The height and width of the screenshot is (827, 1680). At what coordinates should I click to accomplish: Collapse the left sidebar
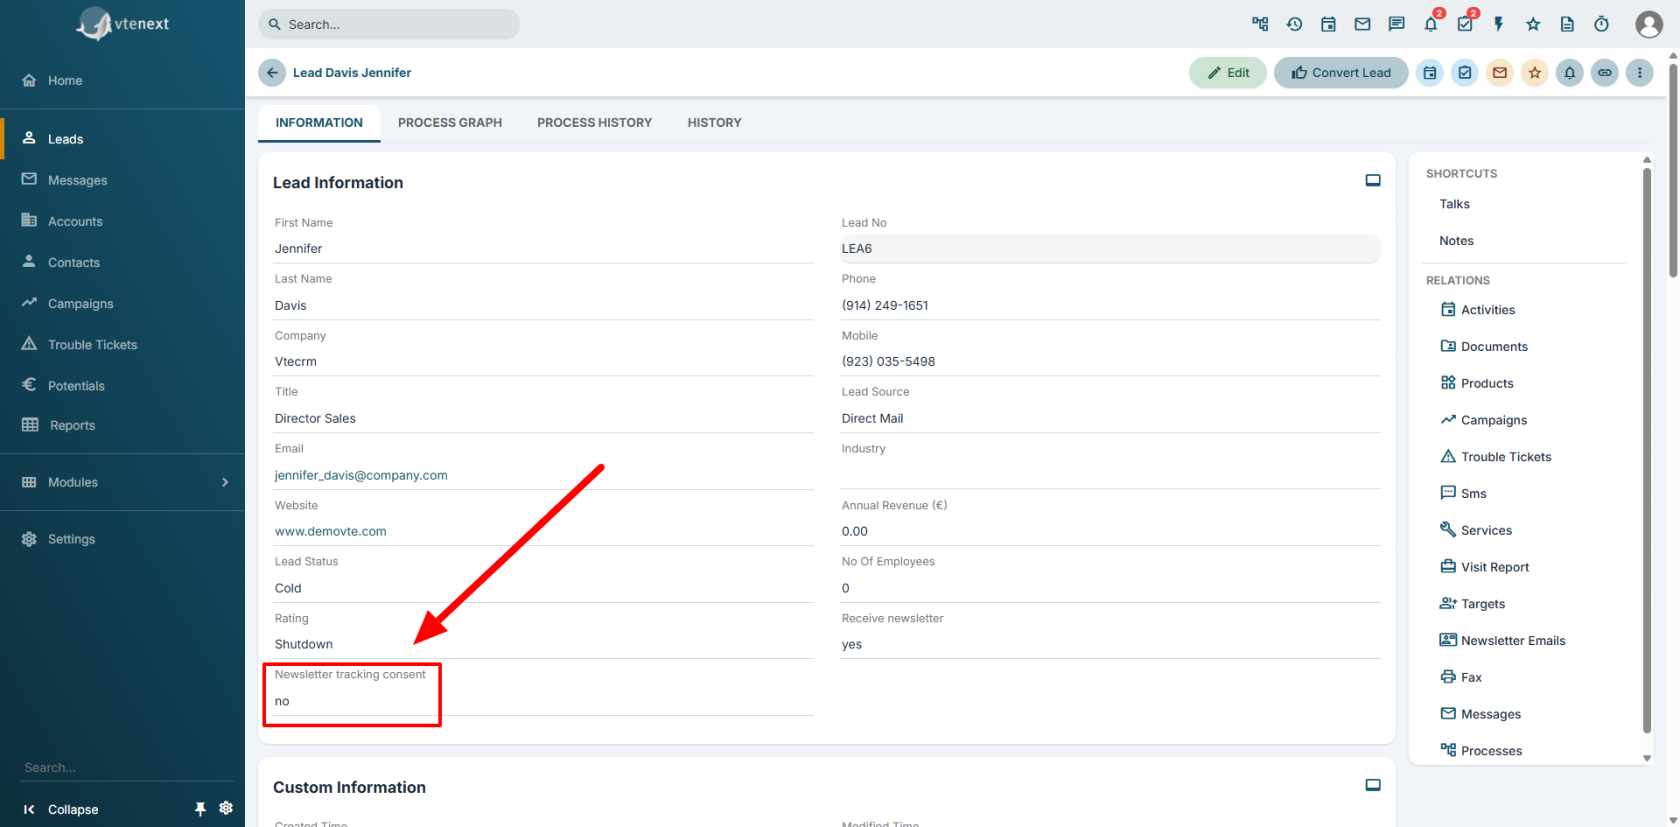[x=62, y=809]
